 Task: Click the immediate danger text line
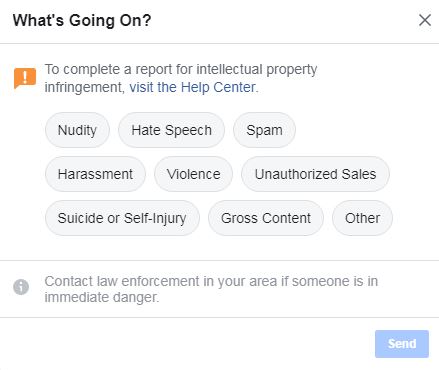(x=102, y=297)
